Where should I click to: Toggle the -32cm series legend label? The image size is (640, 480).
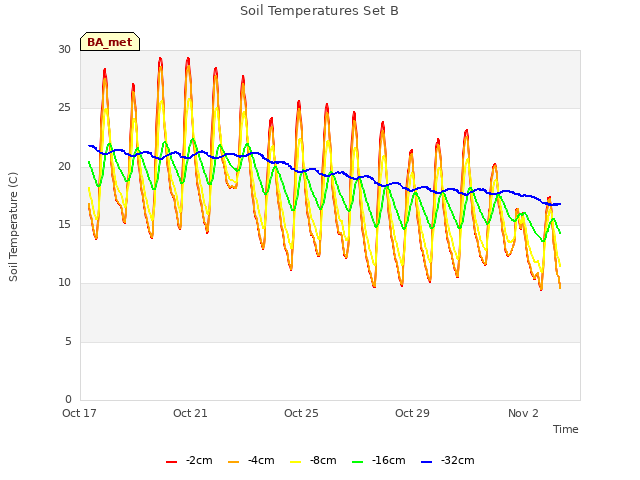[x=458, y=460]
